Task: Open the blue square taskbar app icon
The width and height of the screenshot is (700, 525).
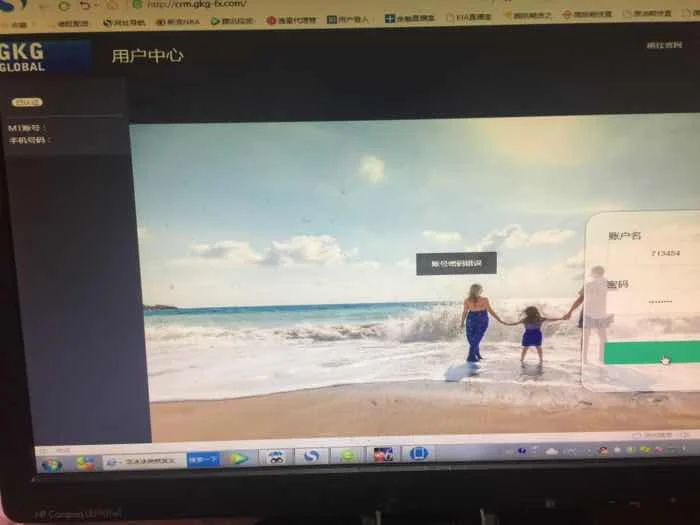Action: tap(418, 453)
